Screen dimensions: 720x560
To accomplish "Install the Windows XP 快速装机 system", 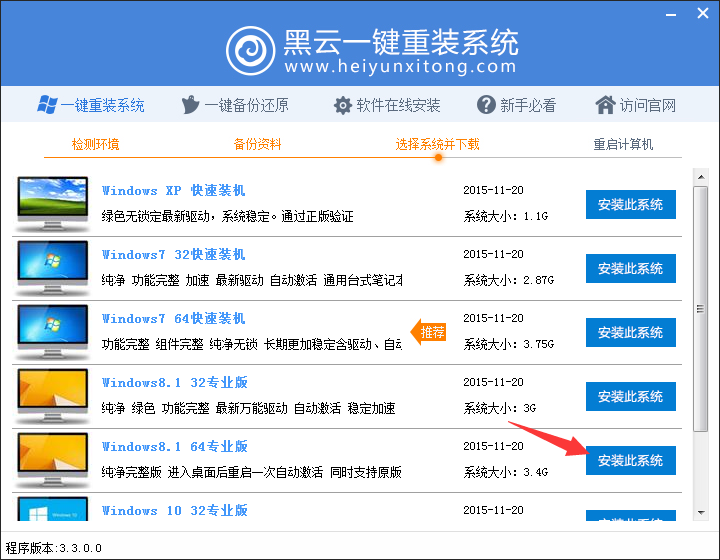I will (630, 204).
